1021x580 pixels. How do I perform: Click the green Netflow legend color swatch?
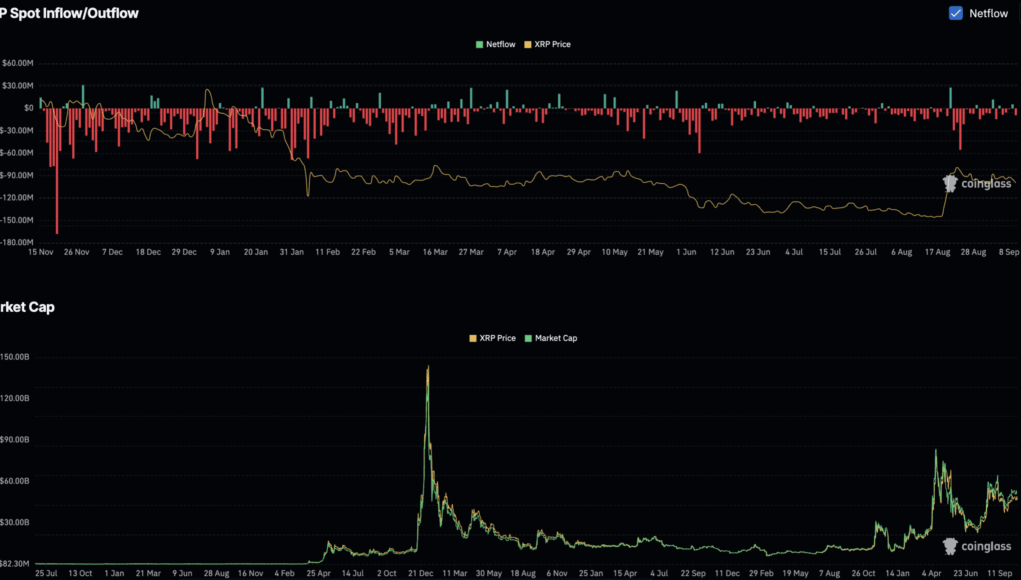pyautogui.click(x=479, y=44)
